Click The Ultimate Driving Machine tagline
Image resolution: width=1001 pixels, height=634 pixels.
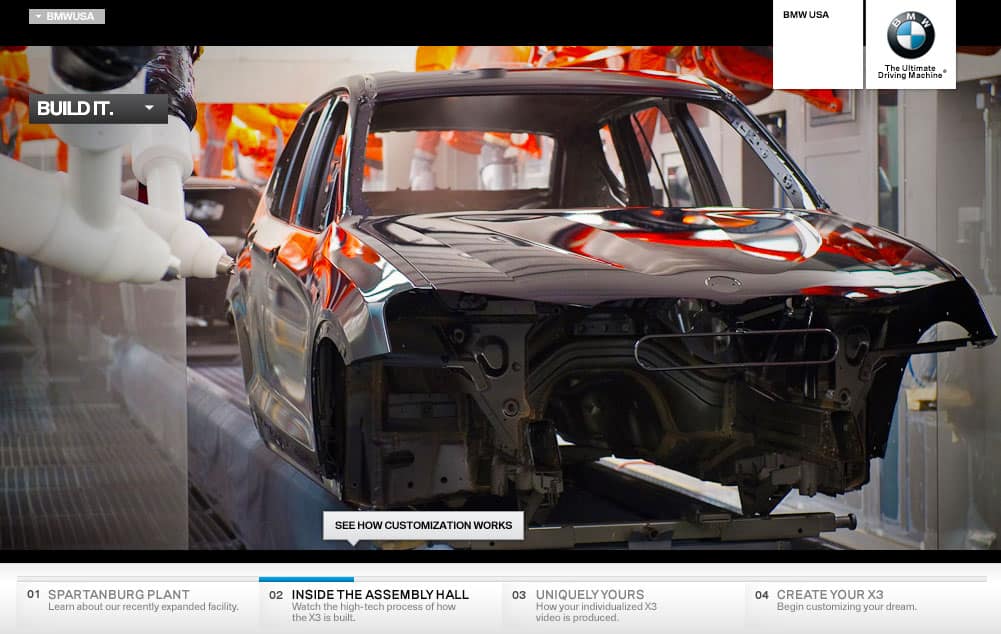click(910, 71)
